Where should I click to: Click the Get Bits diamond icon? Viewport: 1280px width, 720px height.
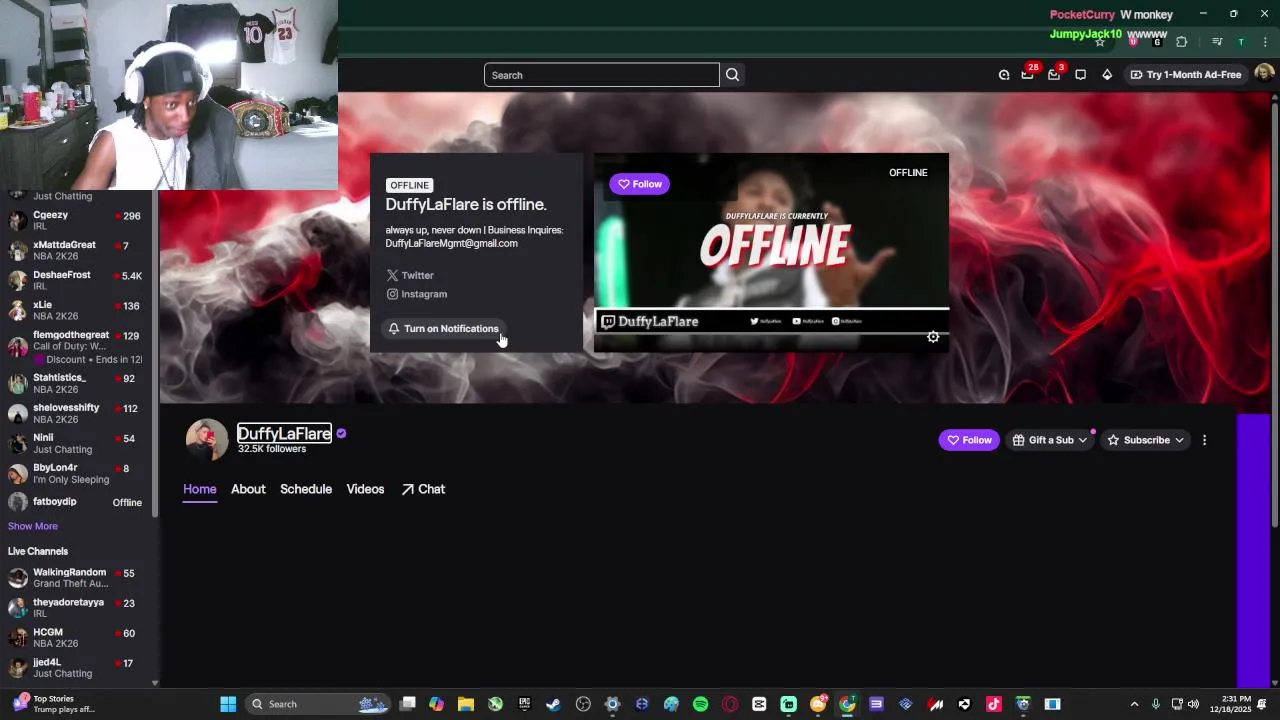tap(1107, 75)
